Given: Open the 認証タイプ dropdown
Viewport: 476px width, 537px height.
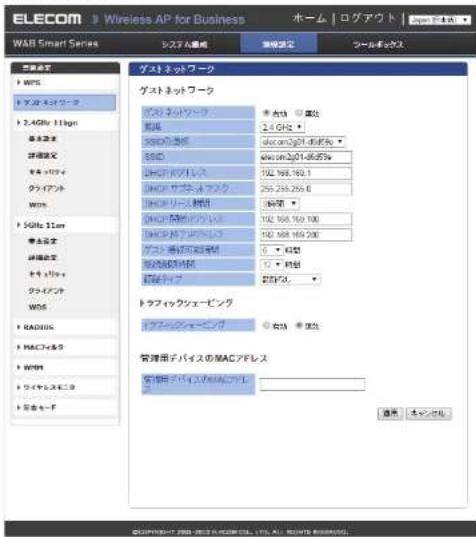Looking at the screenshot, I should click(x=290, y=279).
